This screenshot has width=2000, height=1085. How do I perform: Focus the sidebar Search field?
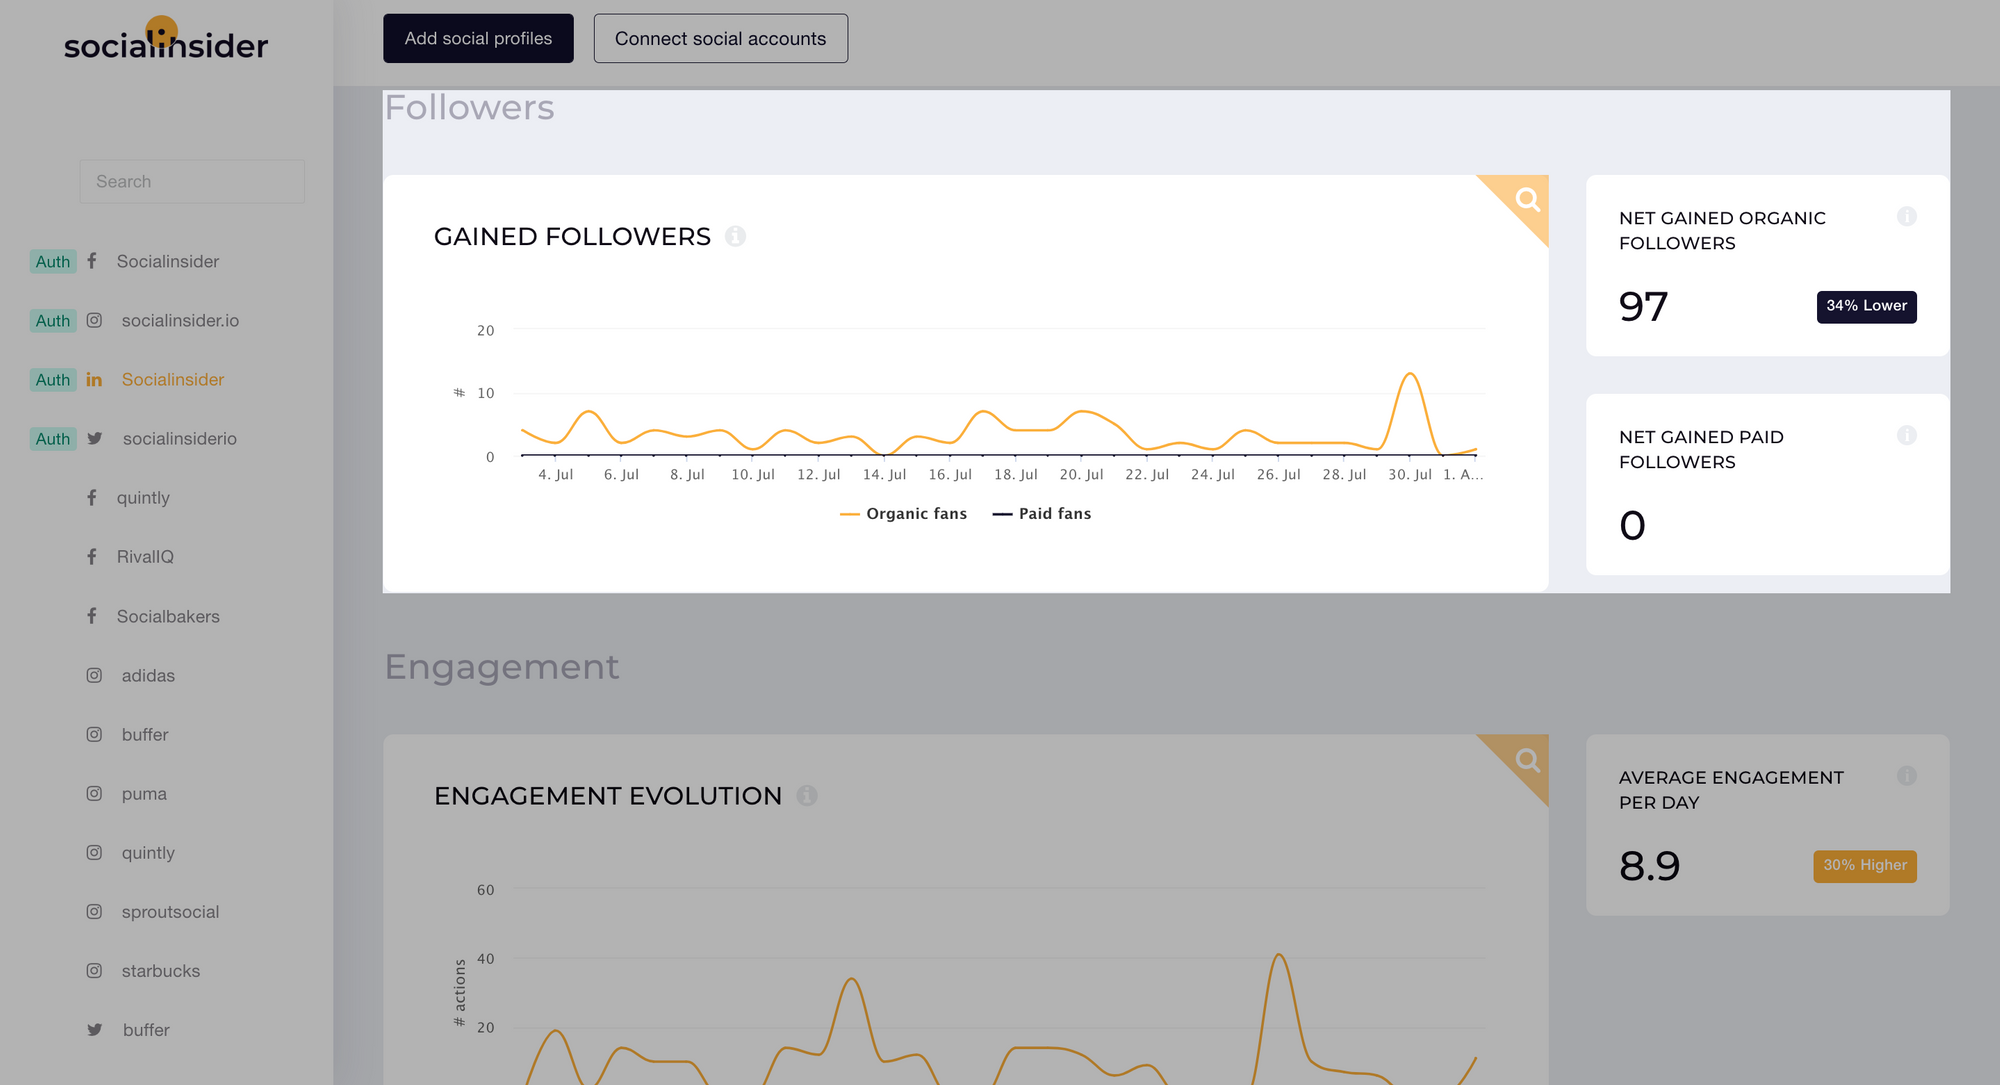point(192,181)
